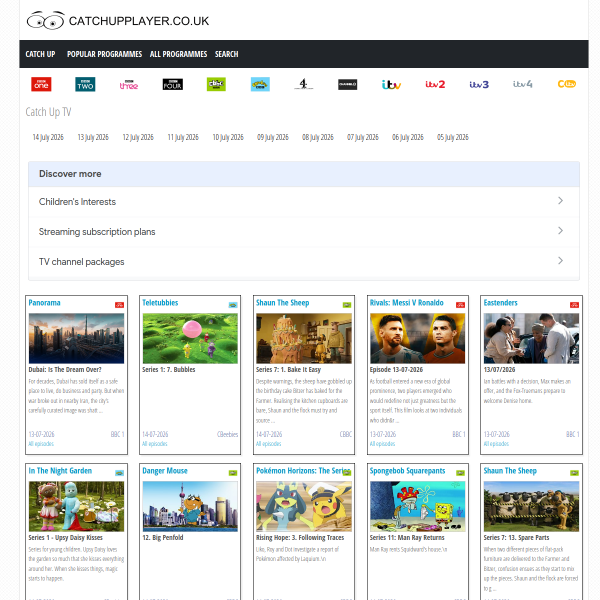The height and width of the screenshot is (600, 600).
Task: Open the Panorama programme title link
Action: point(44,303)
